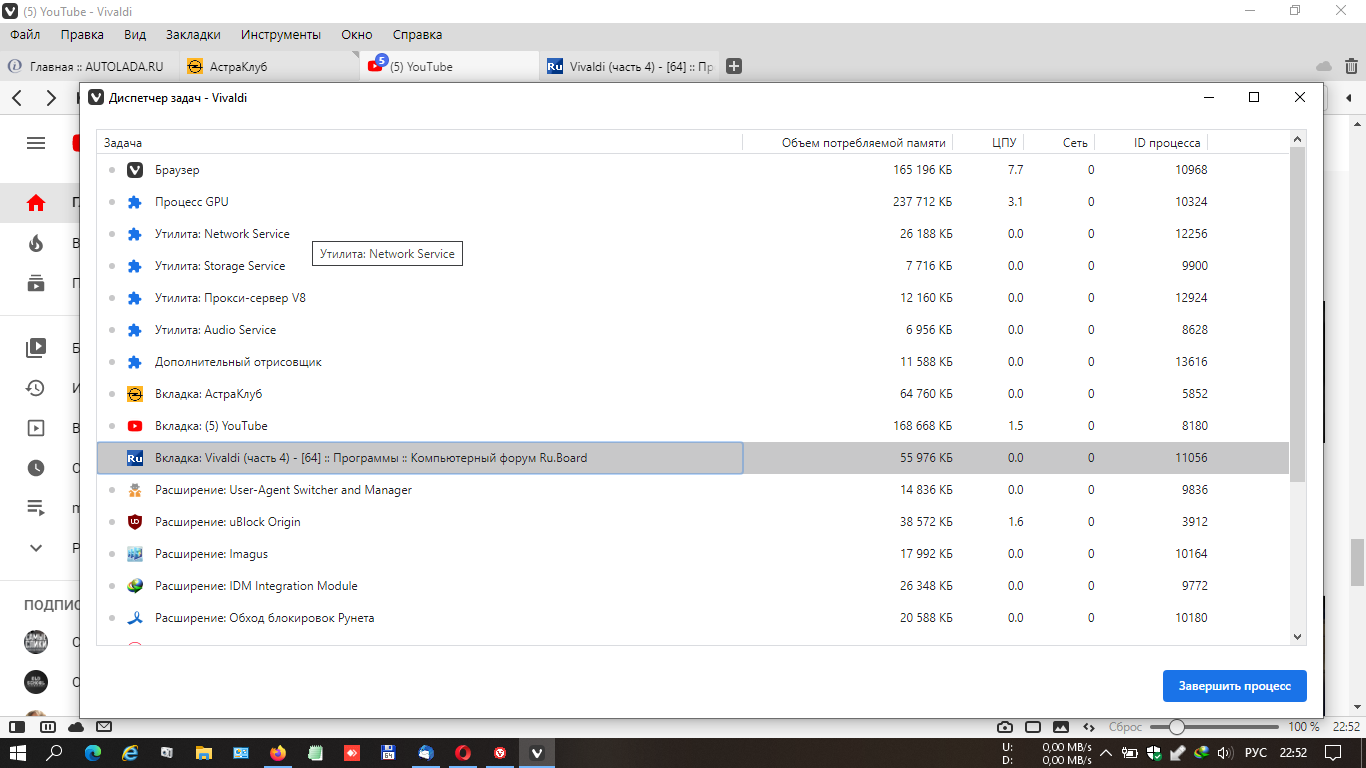This screenshot has height=768, width=1366.
Task: Expand the YouTube sidebar show-more chevron
Action: tap(36, 548)
